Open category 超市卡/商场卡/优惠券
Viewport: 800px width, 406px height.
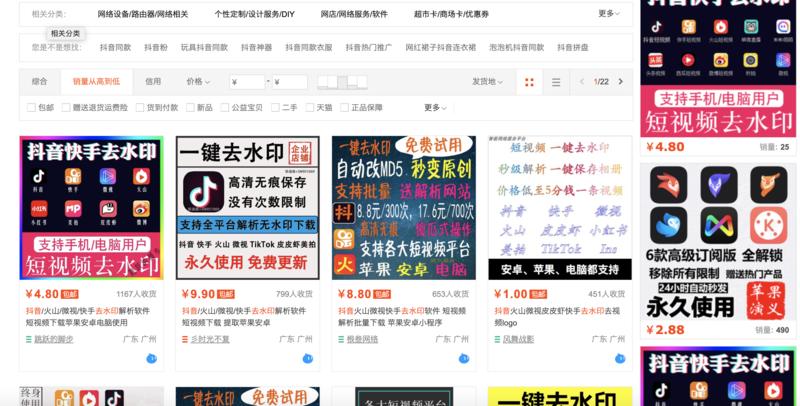pyautogui.click(x=452, y=14)
